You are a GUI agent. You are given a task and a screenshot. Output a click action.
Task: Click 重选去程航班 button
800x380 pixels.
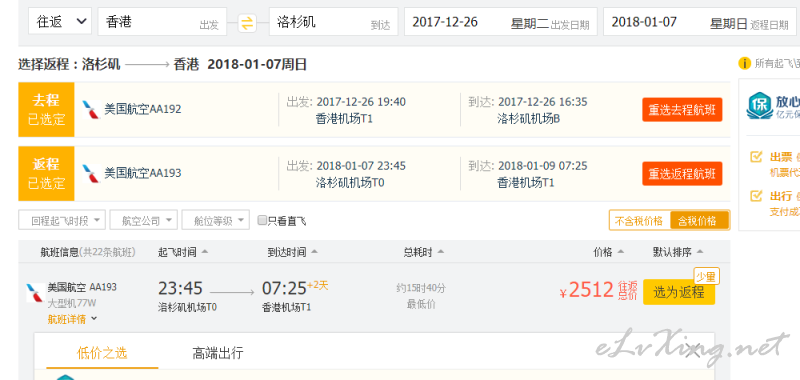pos(682,110)
